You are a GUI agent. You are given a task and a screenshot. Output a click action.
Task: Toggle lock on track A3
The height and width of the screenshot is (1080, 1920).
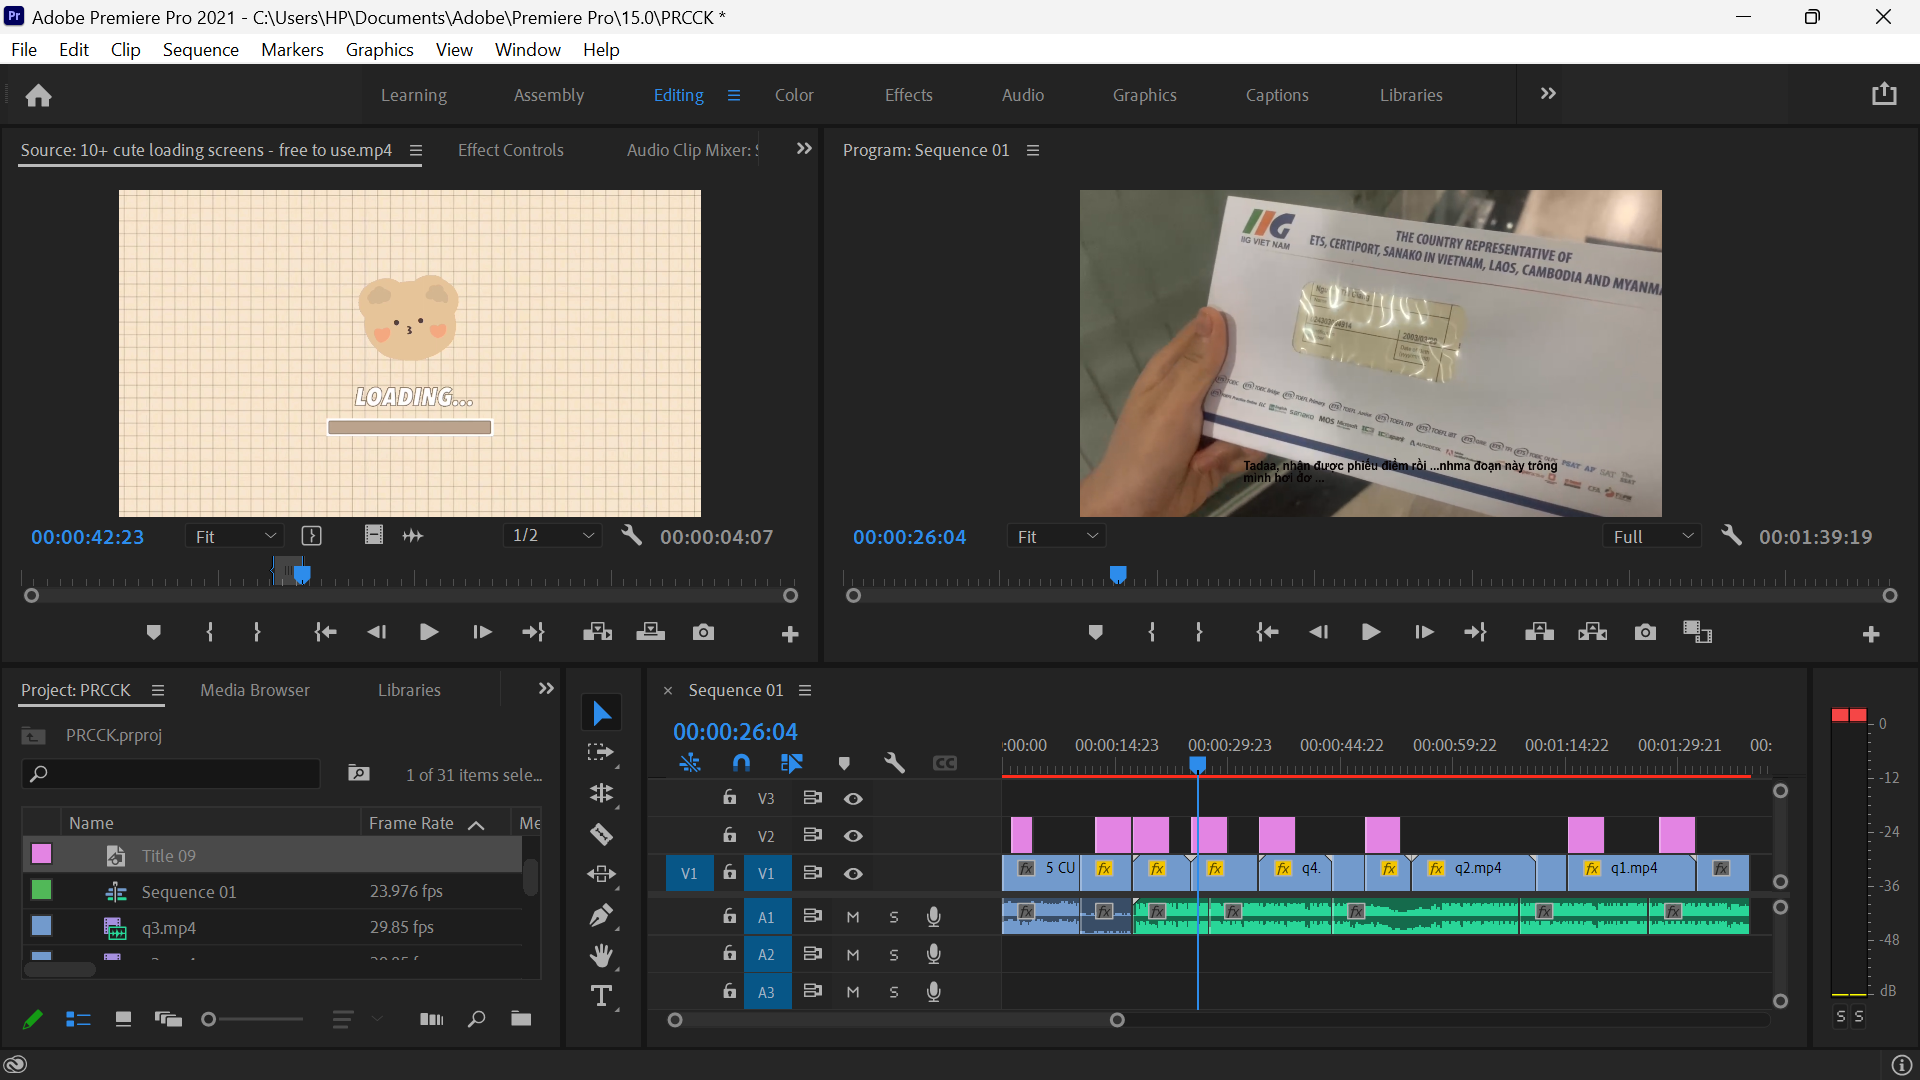tap(730, 991)
